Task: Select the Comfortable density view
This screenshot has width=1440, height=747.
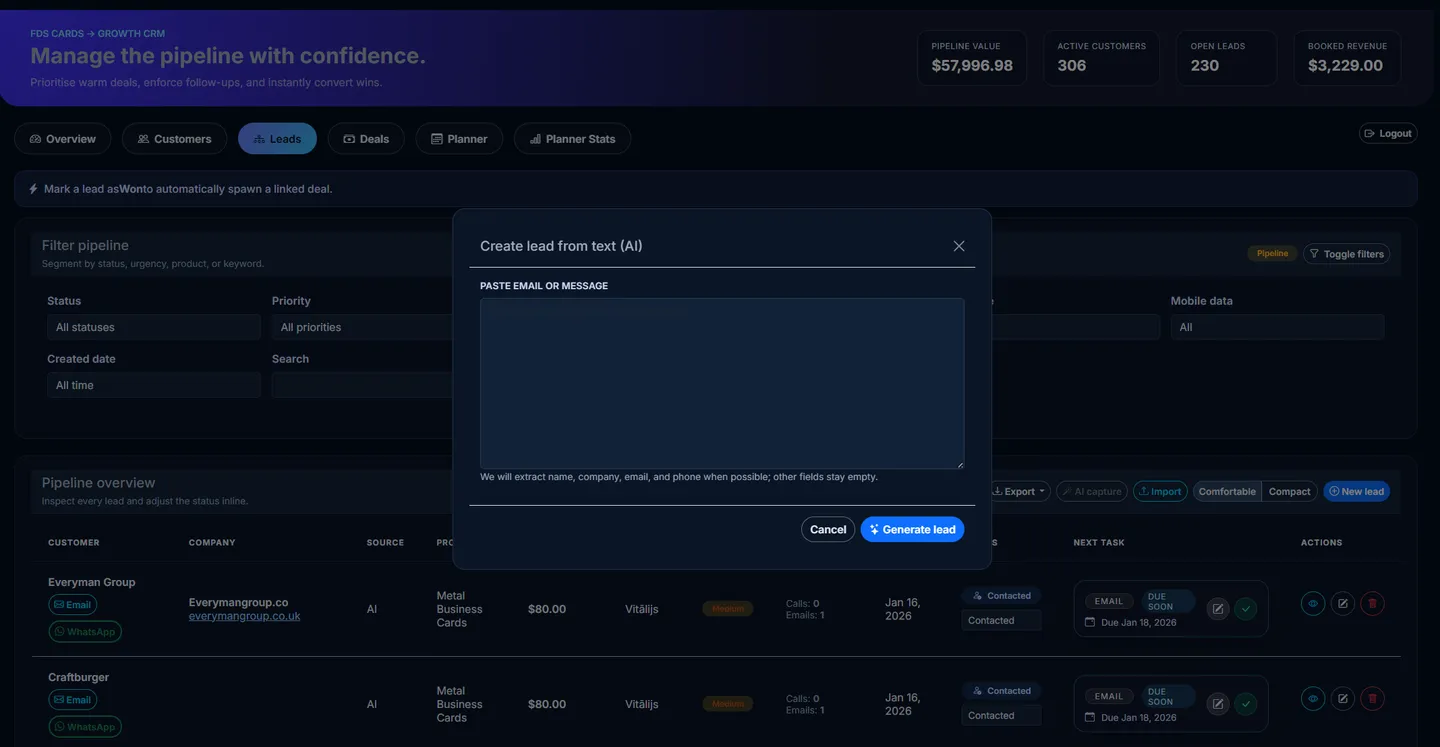Action: click(x=1227, y=491)
